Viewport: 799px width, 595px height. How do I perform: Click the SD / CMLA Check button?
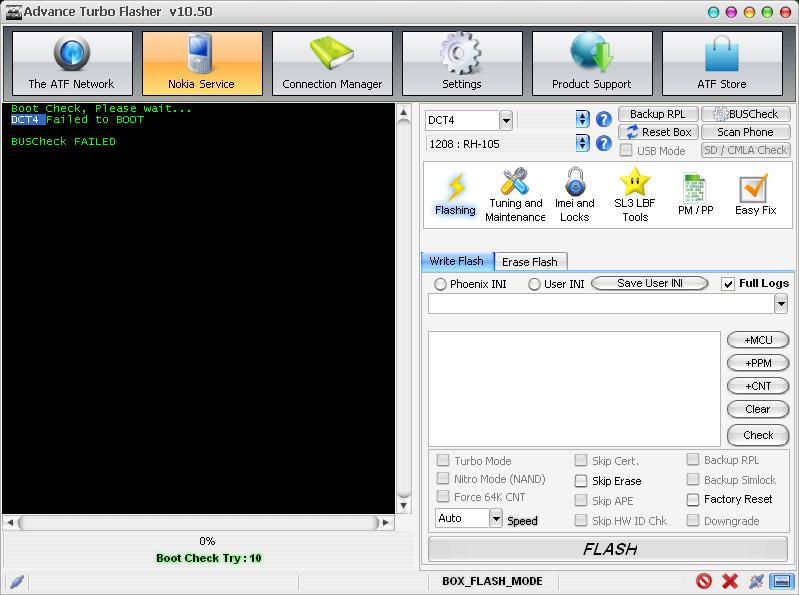(x=746, y=150)
